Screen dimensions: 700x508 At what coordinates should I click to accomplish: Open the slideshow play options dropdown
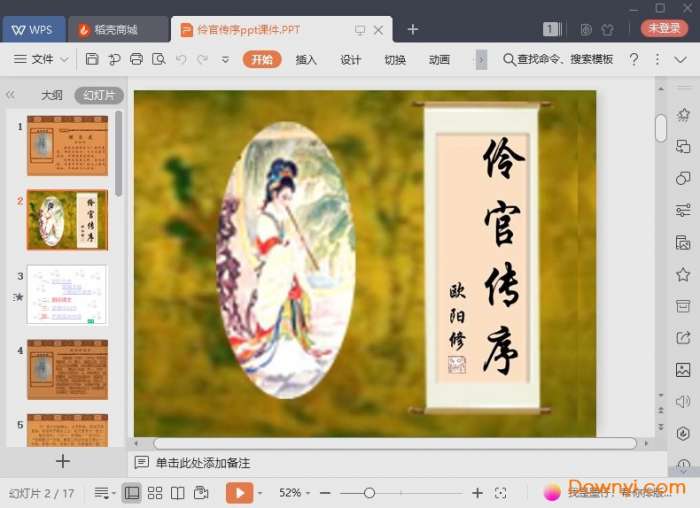[x=260, y=493]
